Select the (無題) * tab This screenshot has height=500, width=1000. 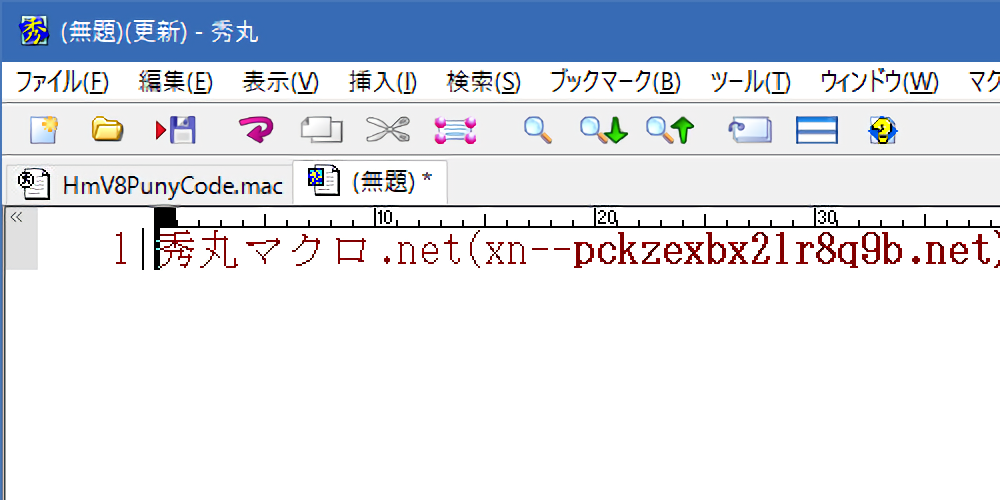(x=370, y=182)
